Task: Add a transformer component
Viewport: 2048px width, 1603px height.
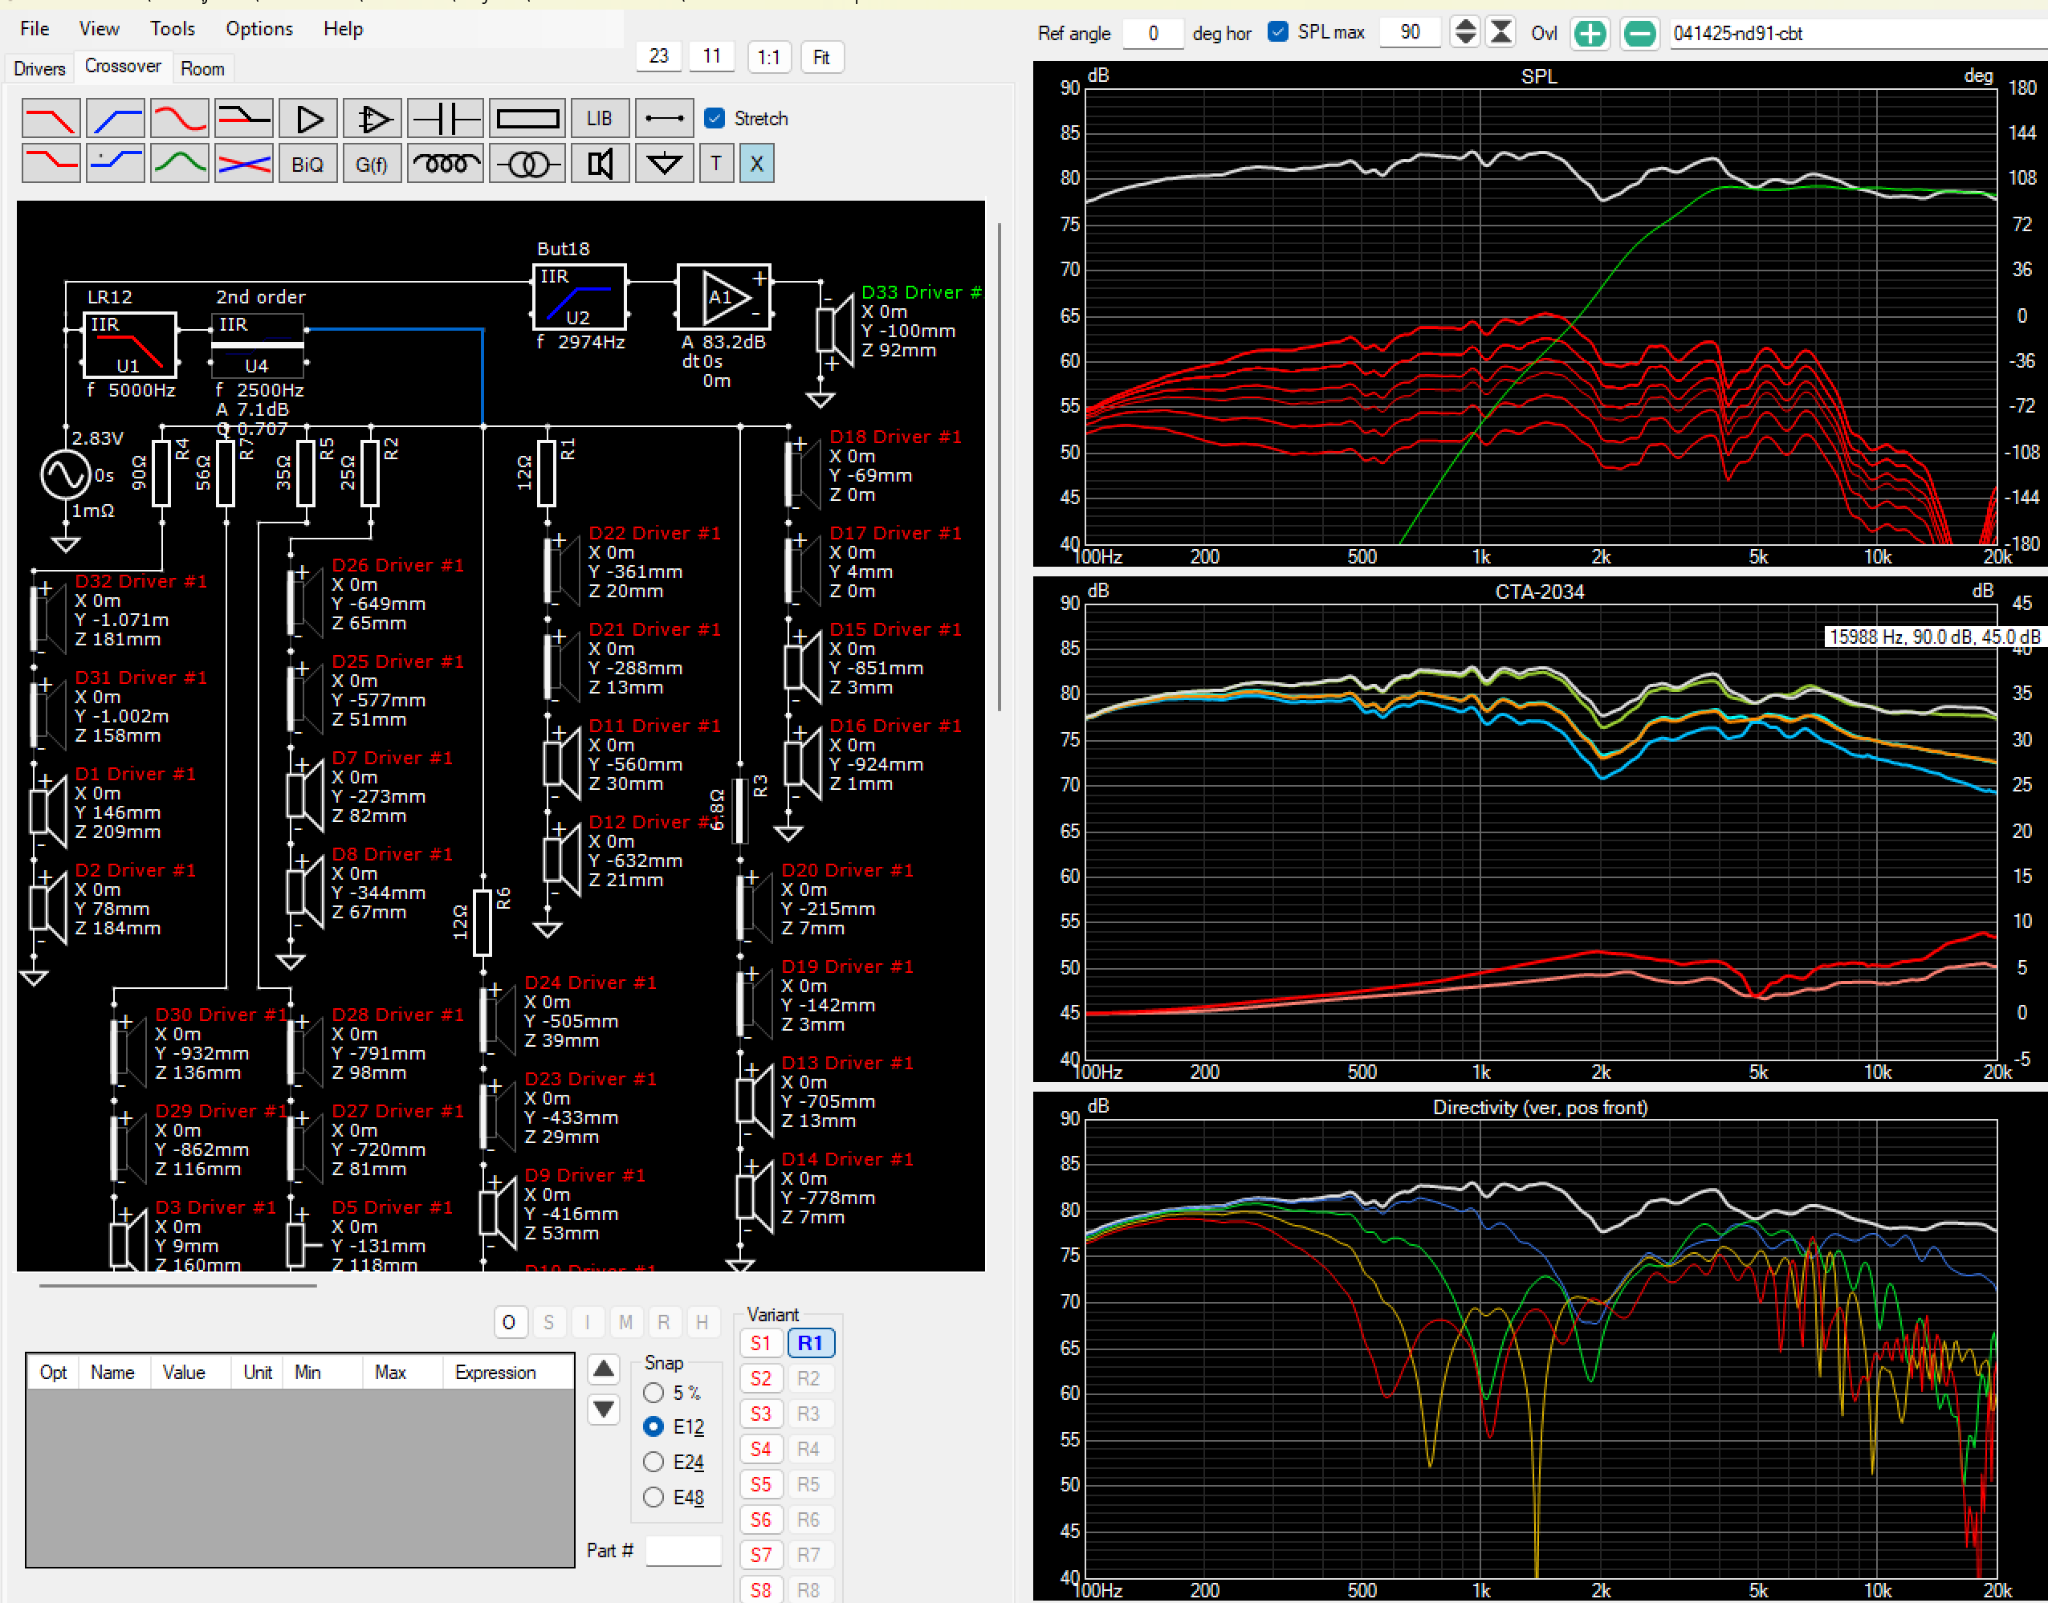Action: [528, 164]
